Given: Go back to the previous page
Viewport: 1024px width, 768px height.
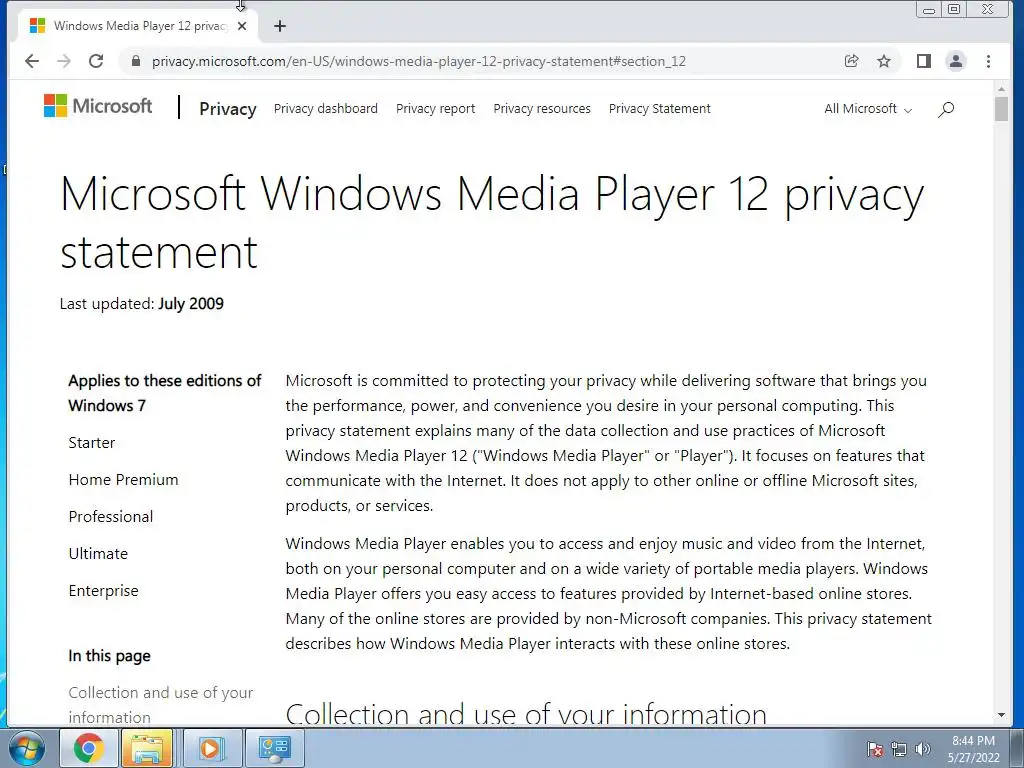Looking at the screenshot, I should [31, 61].
